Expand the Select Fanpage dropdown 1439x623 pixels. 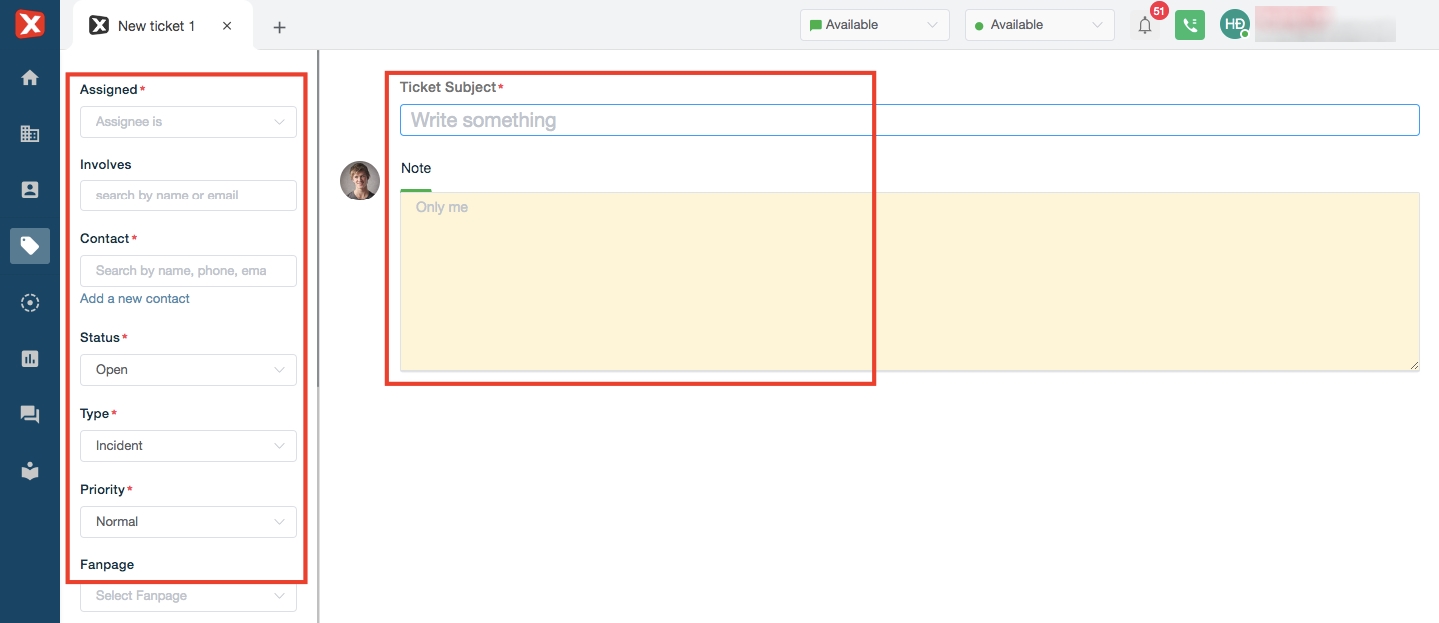(188, 596)
